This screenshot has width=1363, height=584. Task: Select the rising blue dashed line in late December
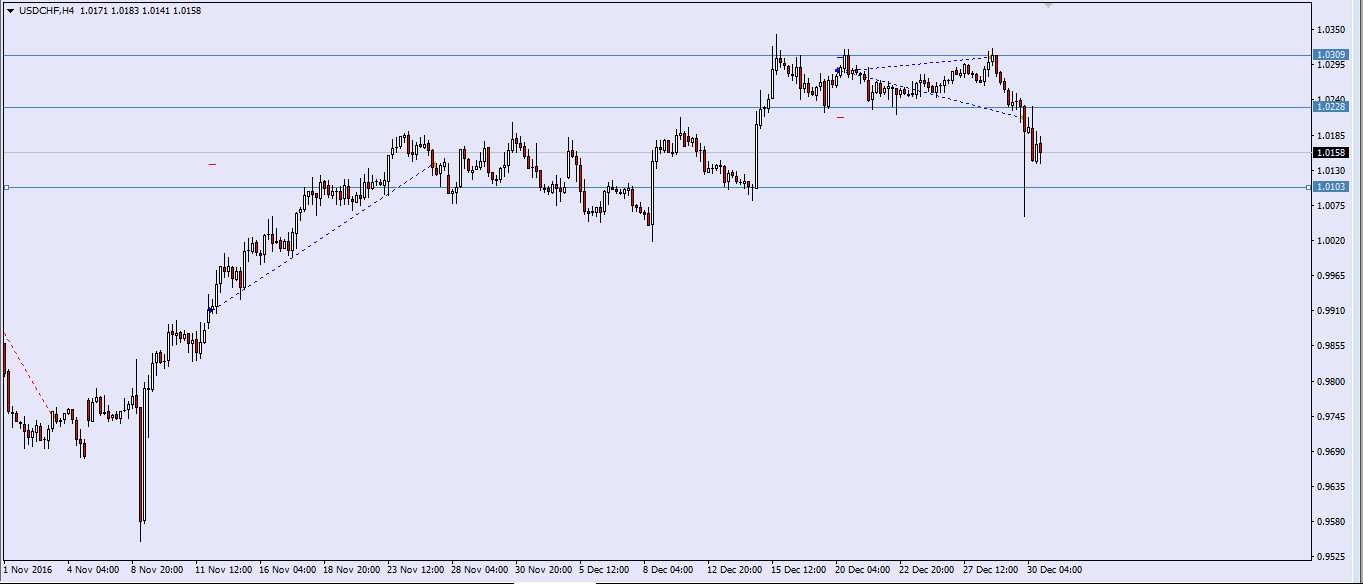click(x=915, y=64)
